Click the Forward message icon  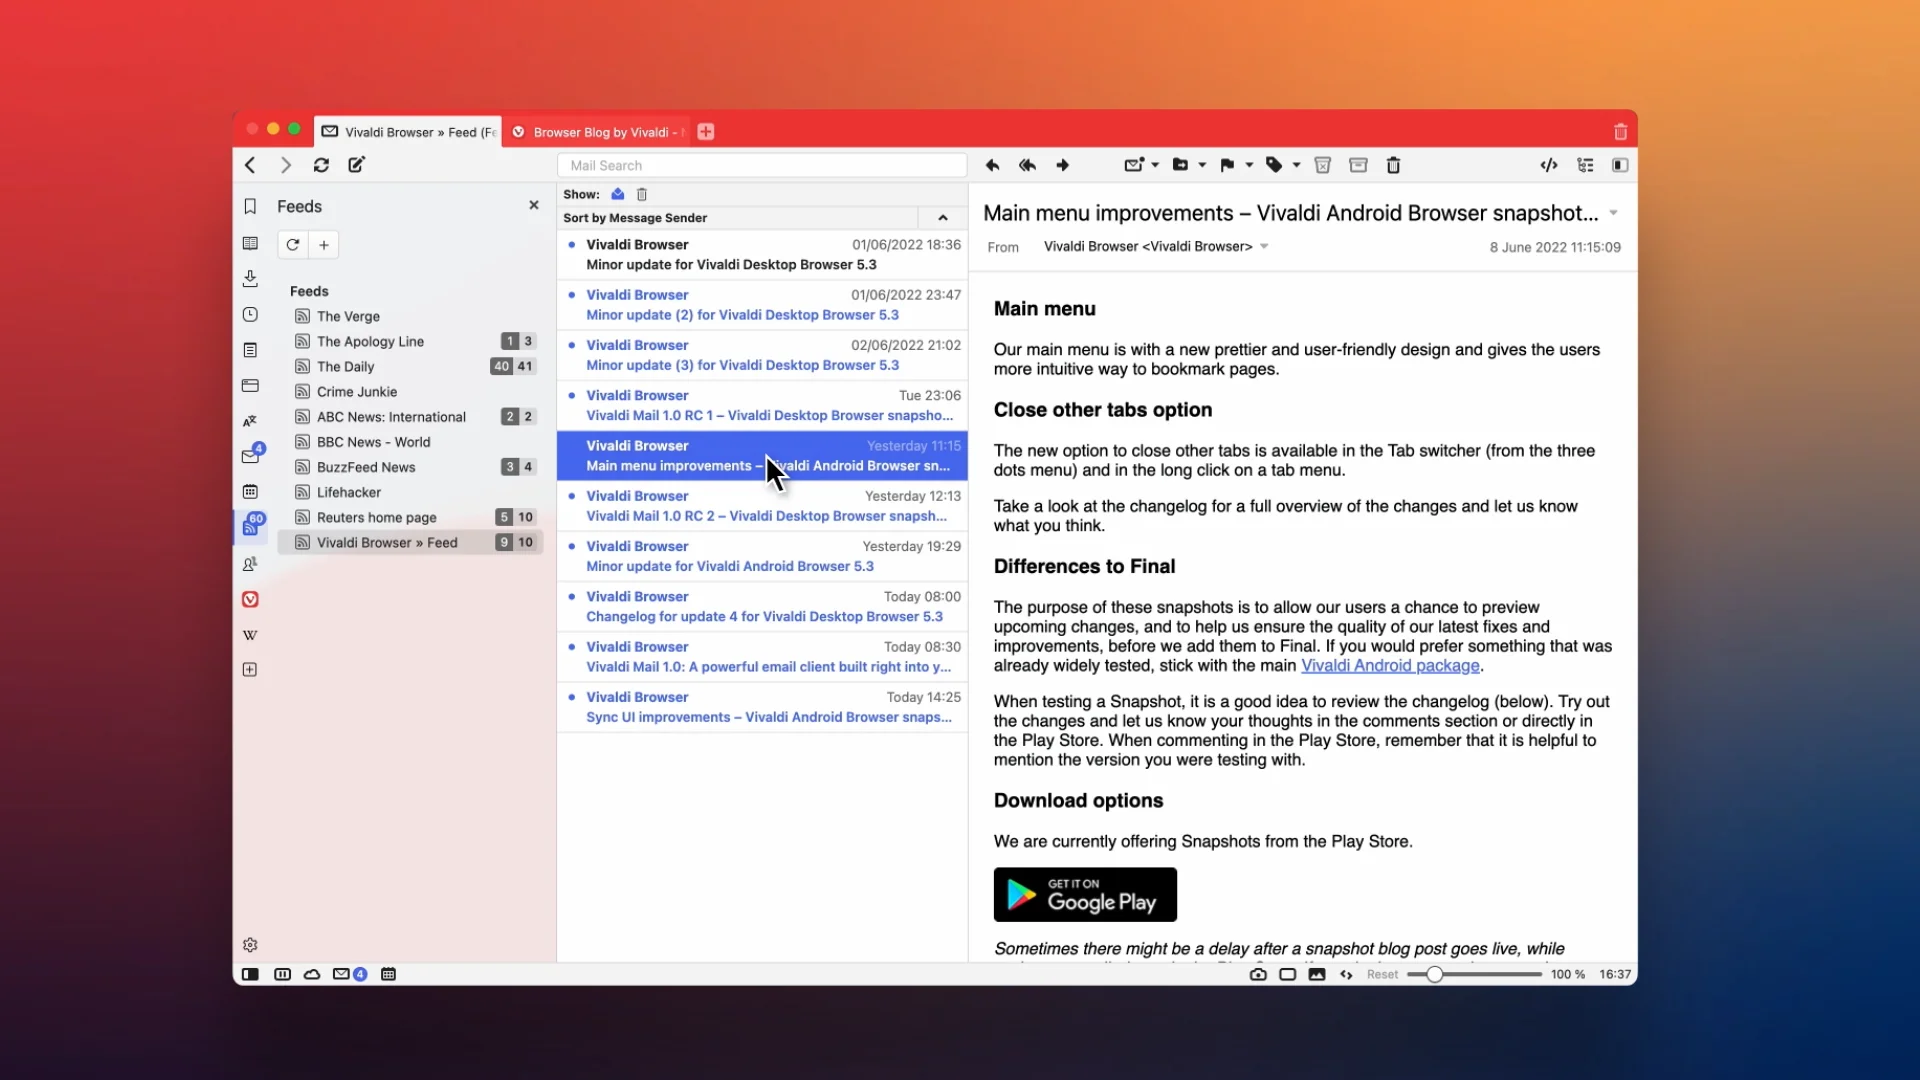pos(1062,165)
